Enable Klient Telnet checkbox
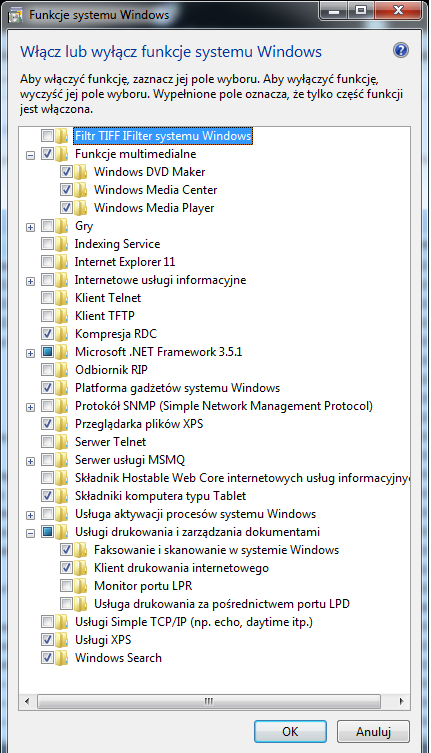 pos(47,298)
